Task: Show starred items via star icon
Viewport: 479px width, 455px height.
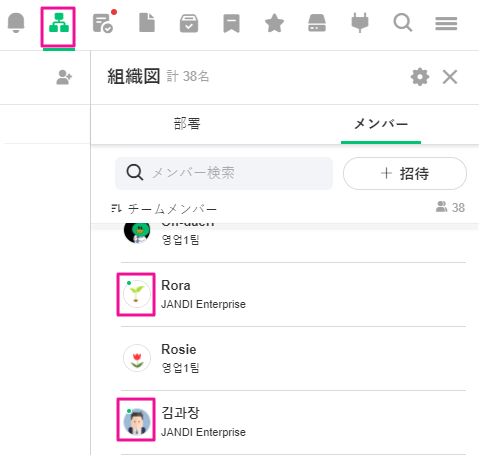Action: 274,23
